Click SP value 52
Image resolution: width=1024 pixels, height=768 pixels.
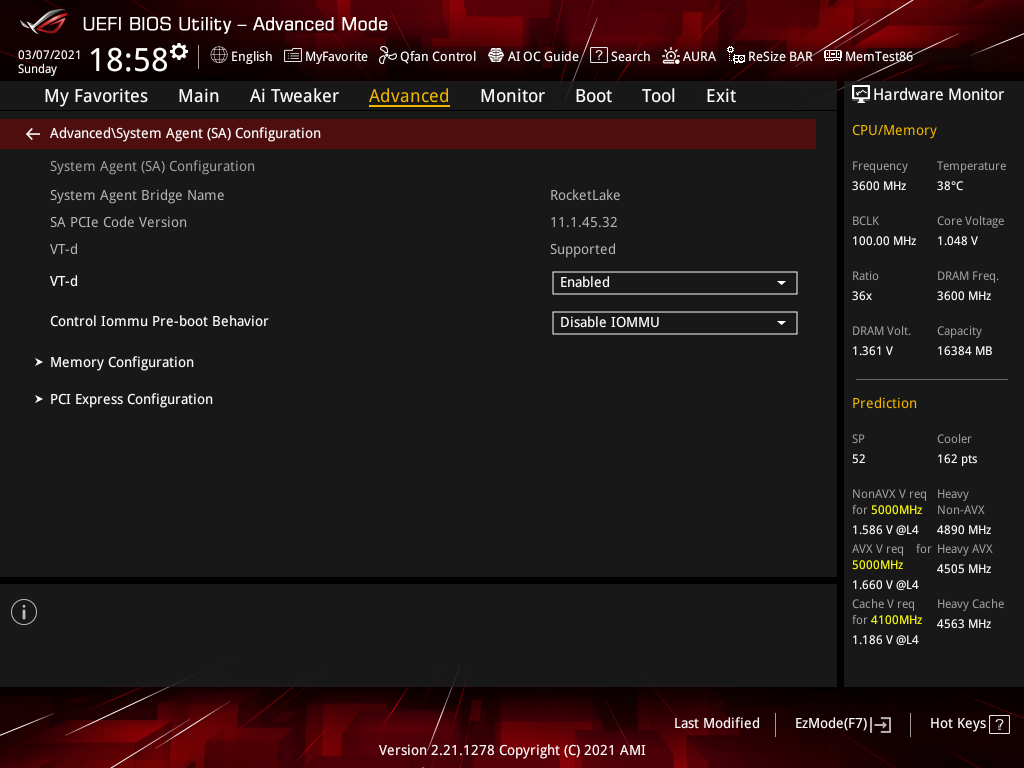click(859, 459)
